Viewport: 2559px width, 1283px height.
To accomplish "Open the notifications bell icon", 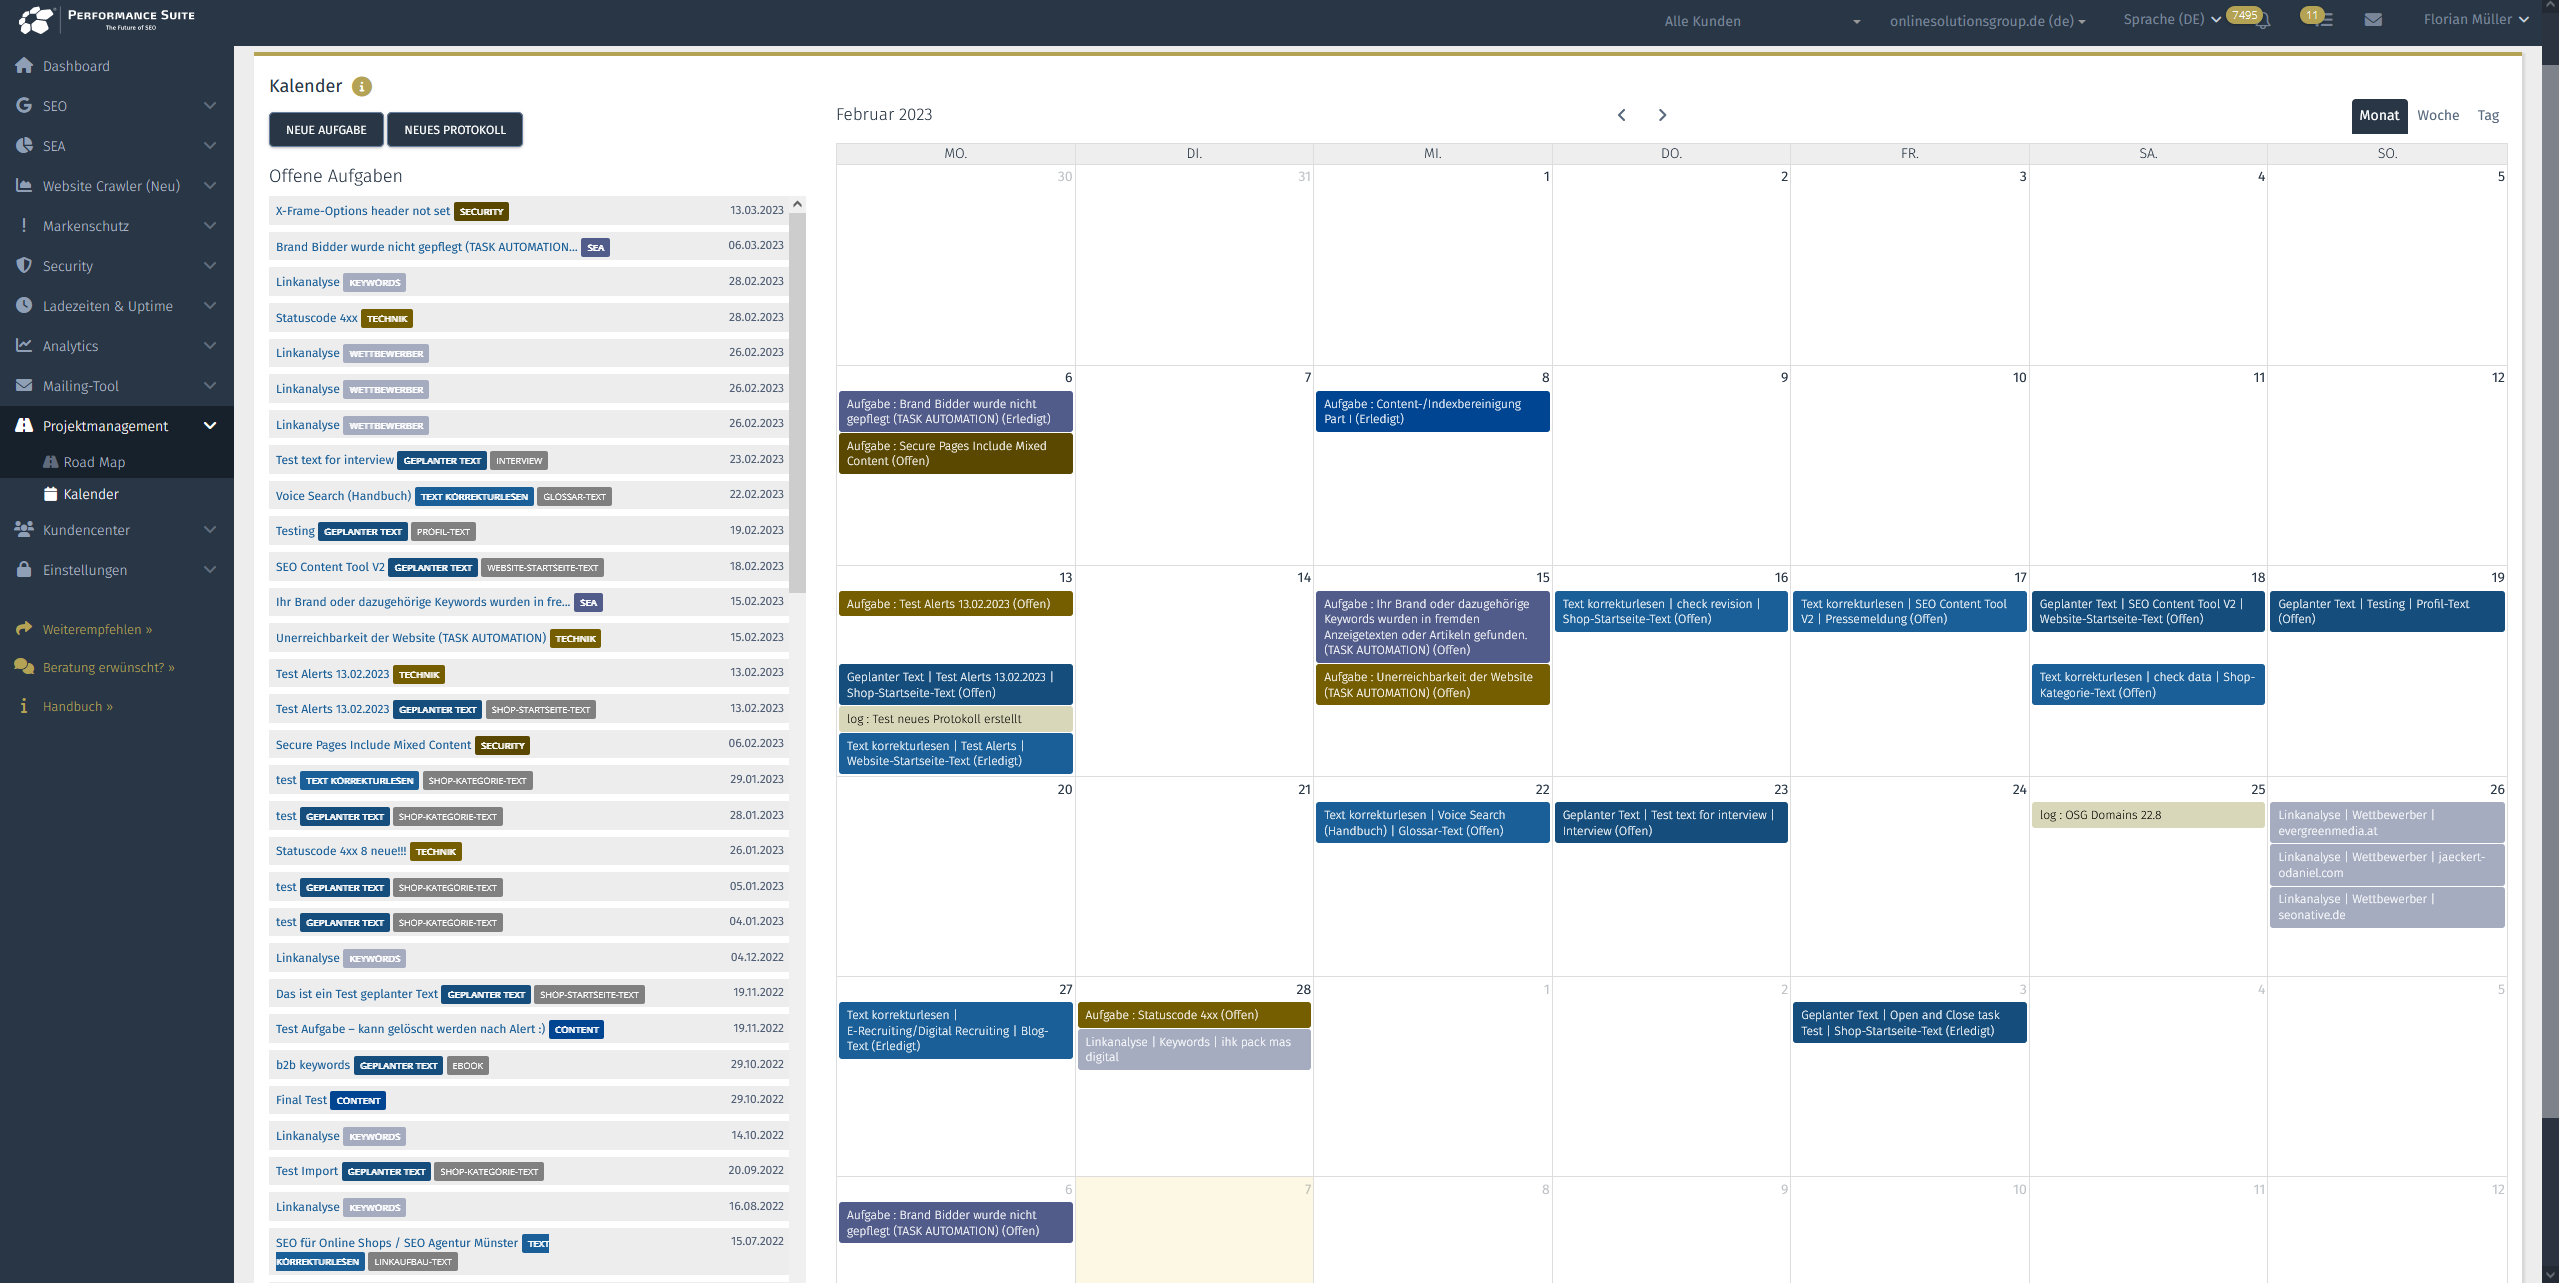I will coord(2263,21).
